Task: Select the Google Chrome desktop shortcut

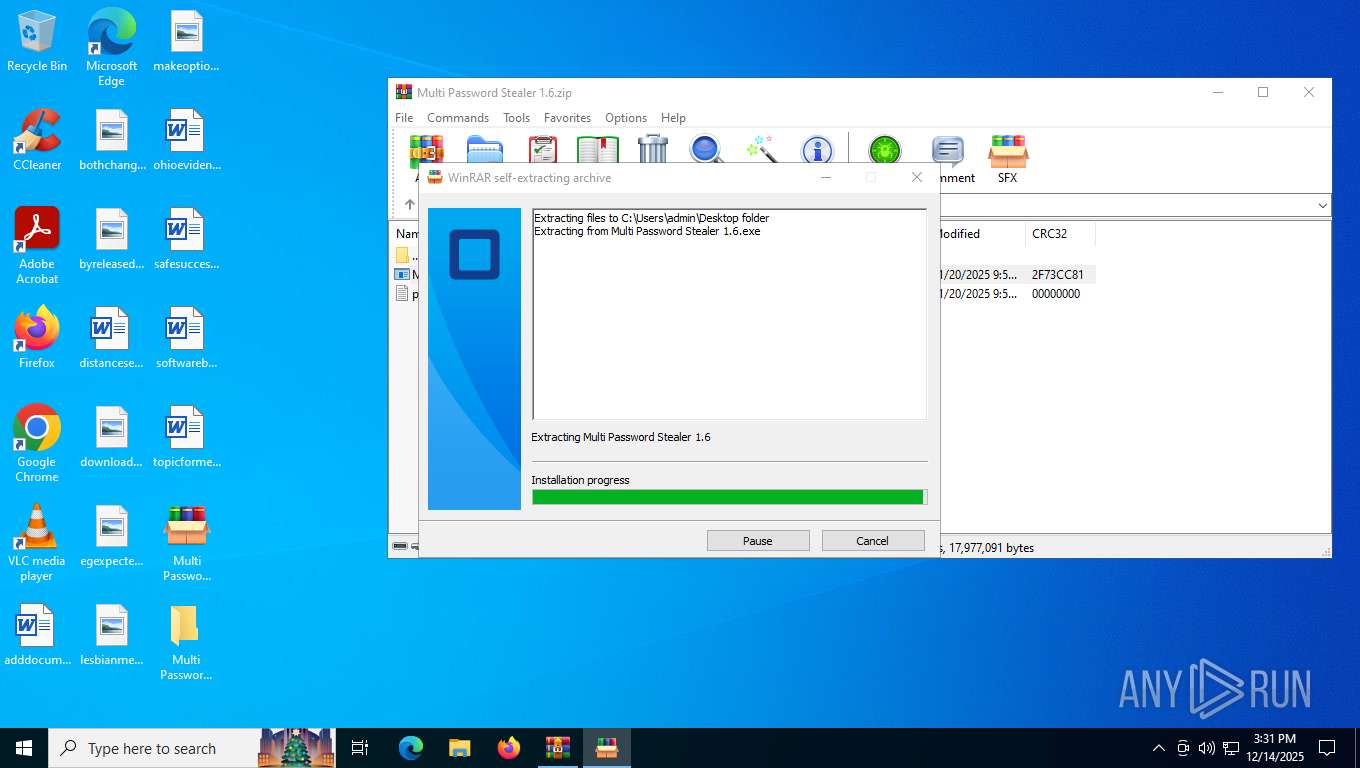Action: [x=37, y=444]
